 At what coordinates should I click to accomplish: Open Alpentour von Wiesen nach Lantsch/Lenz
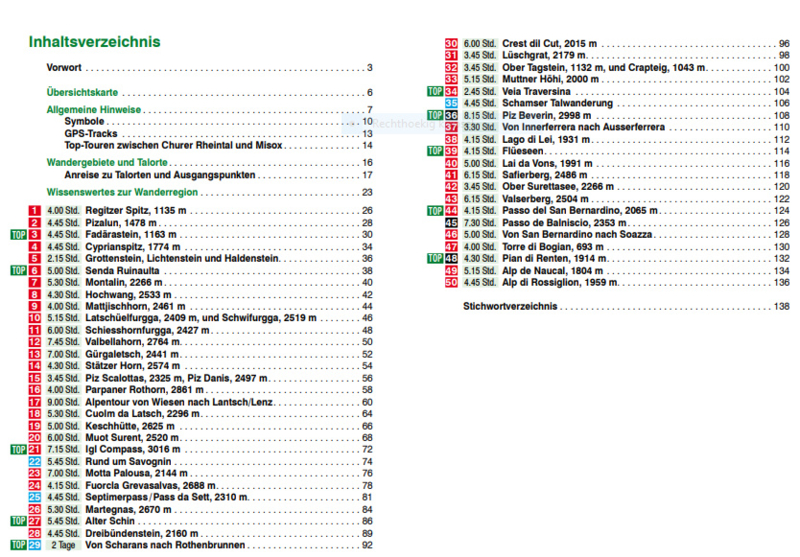180,402
